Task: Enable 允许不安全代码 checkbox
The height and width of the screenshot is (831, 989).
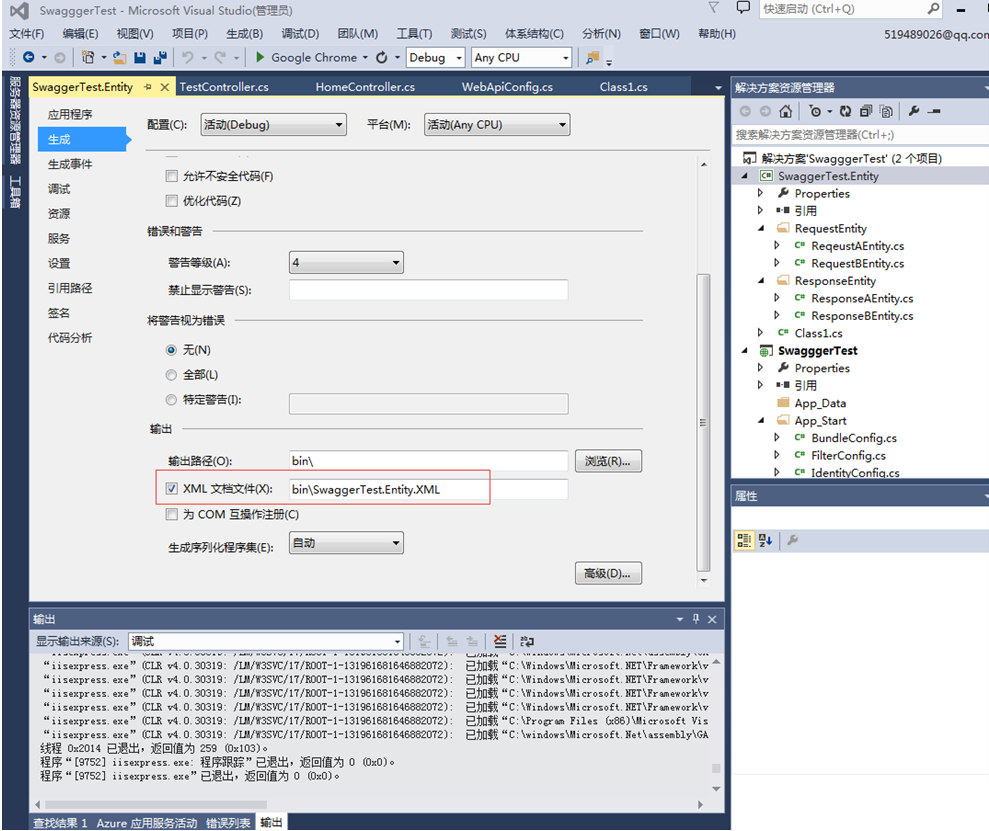Action: (x=172, y=176)
